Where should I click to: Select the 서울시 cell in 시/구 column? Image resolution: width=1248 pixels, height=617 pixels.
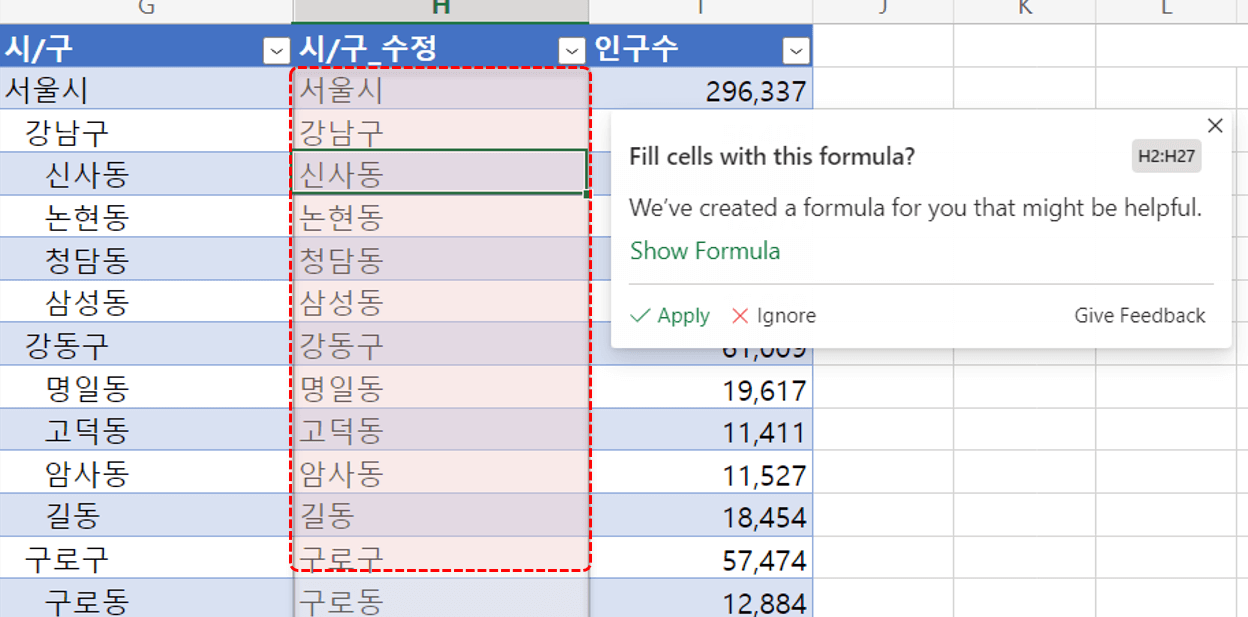point(146,90)
